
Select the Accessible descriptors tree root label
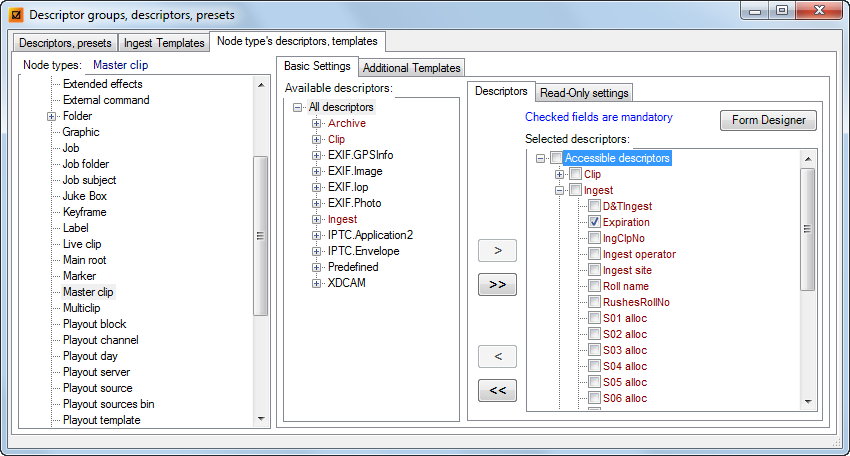point(617,158)
